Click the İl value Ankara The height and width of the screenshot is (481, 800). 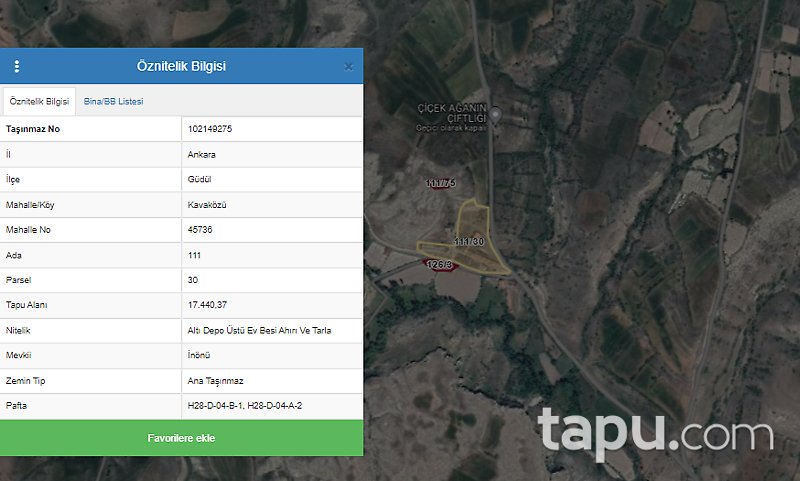202,155
